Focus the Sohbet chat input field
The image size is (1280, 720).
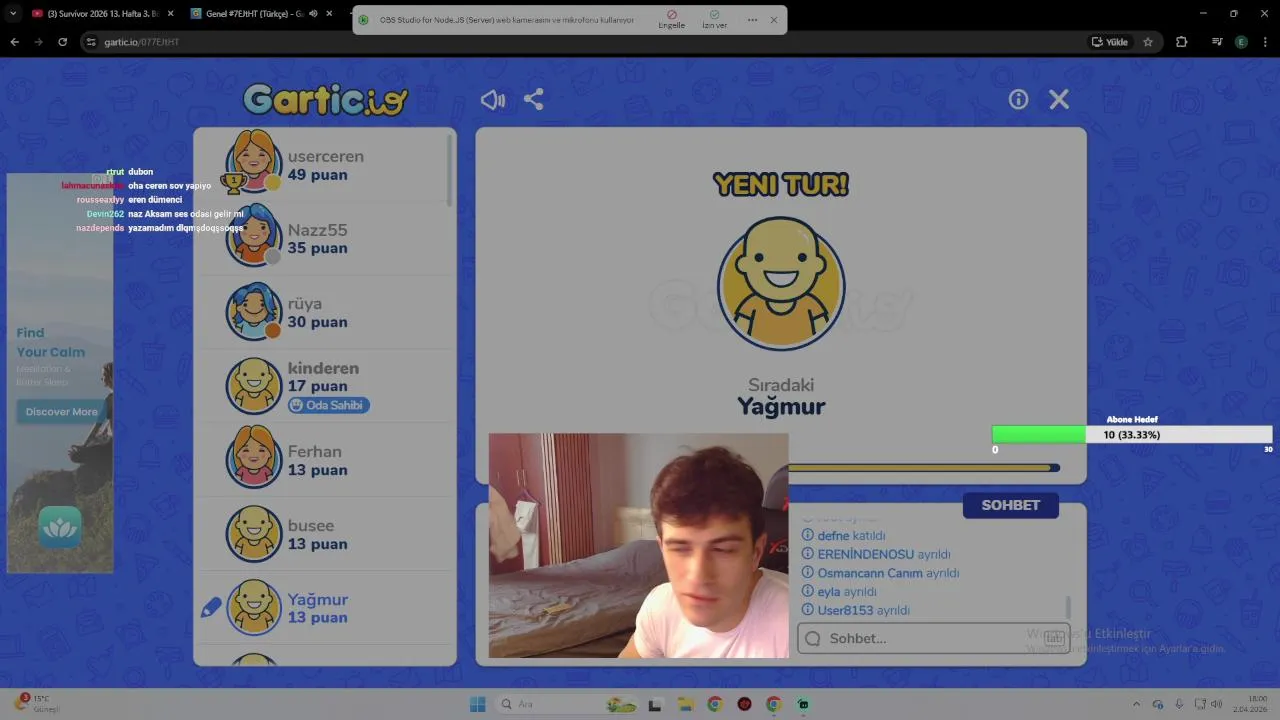[933, 638]
